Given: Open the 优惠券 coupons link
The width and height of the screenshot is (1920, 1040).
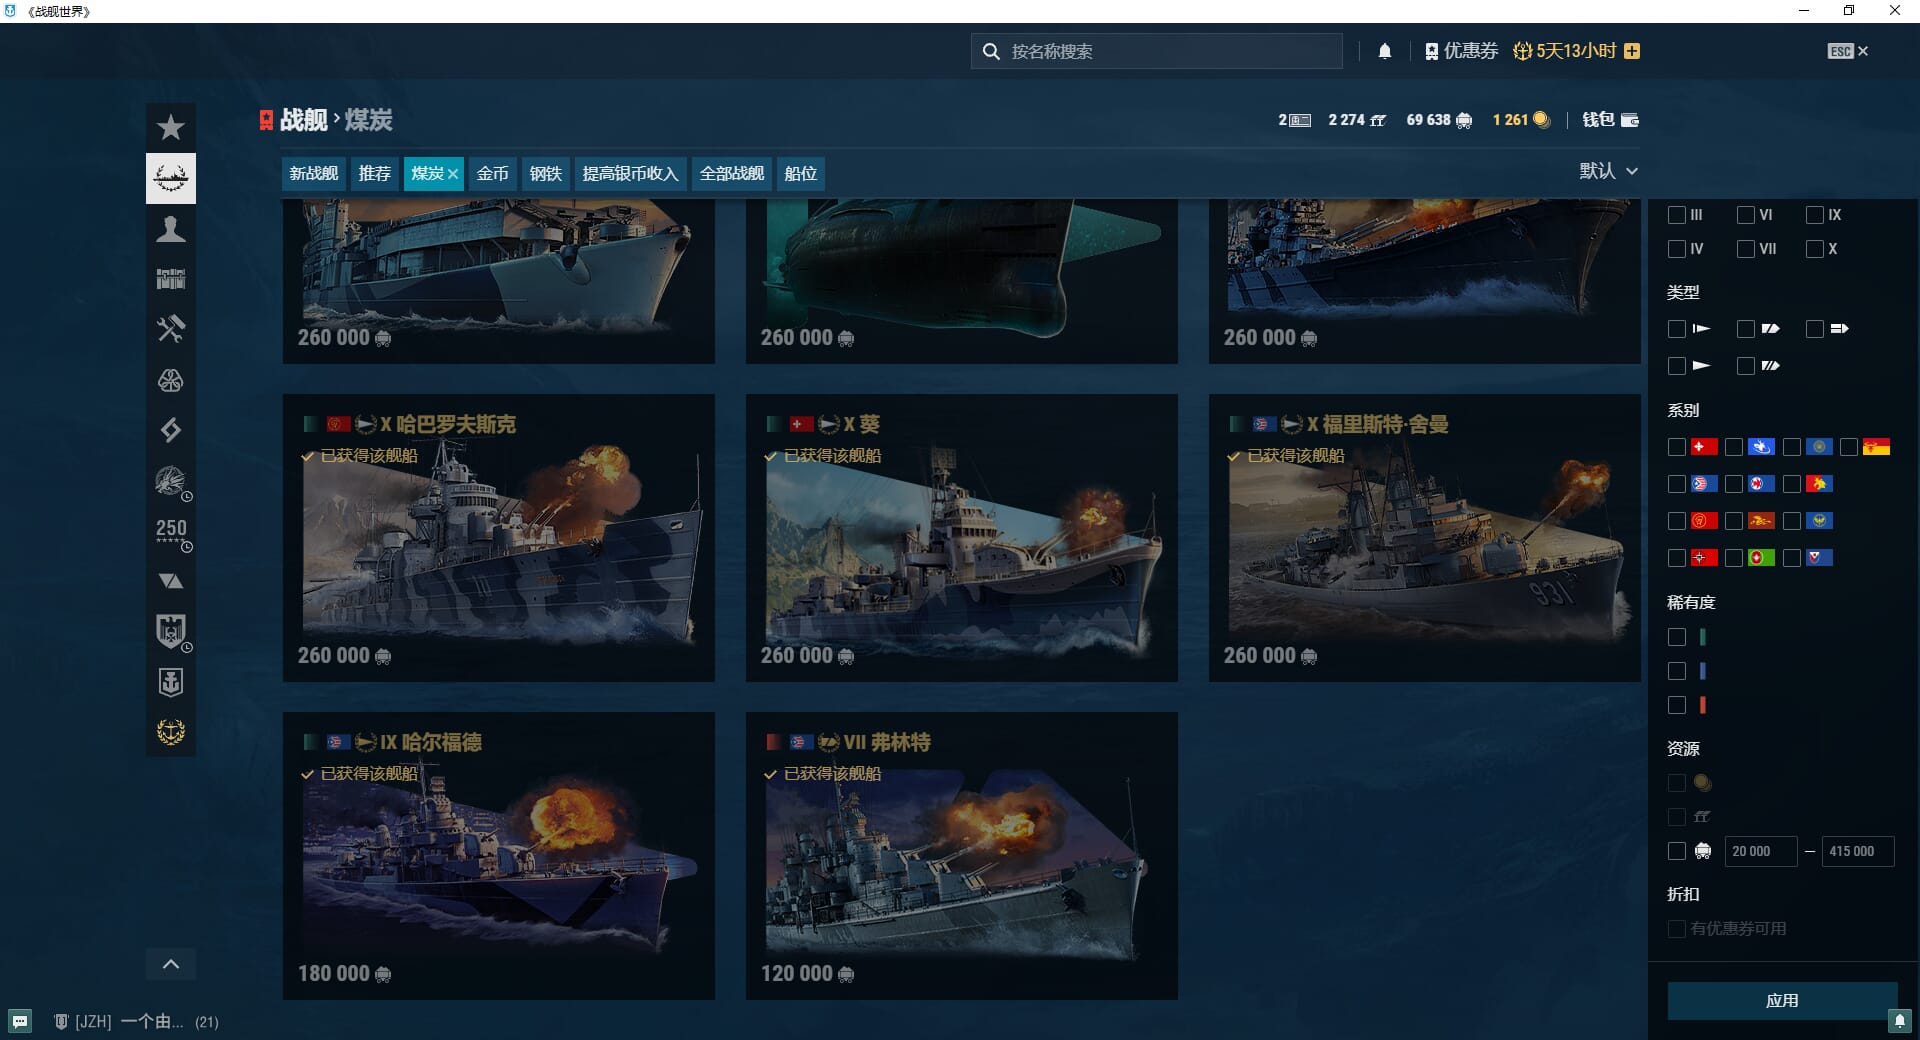Looking at the screenshot, I should [1461, 51].
